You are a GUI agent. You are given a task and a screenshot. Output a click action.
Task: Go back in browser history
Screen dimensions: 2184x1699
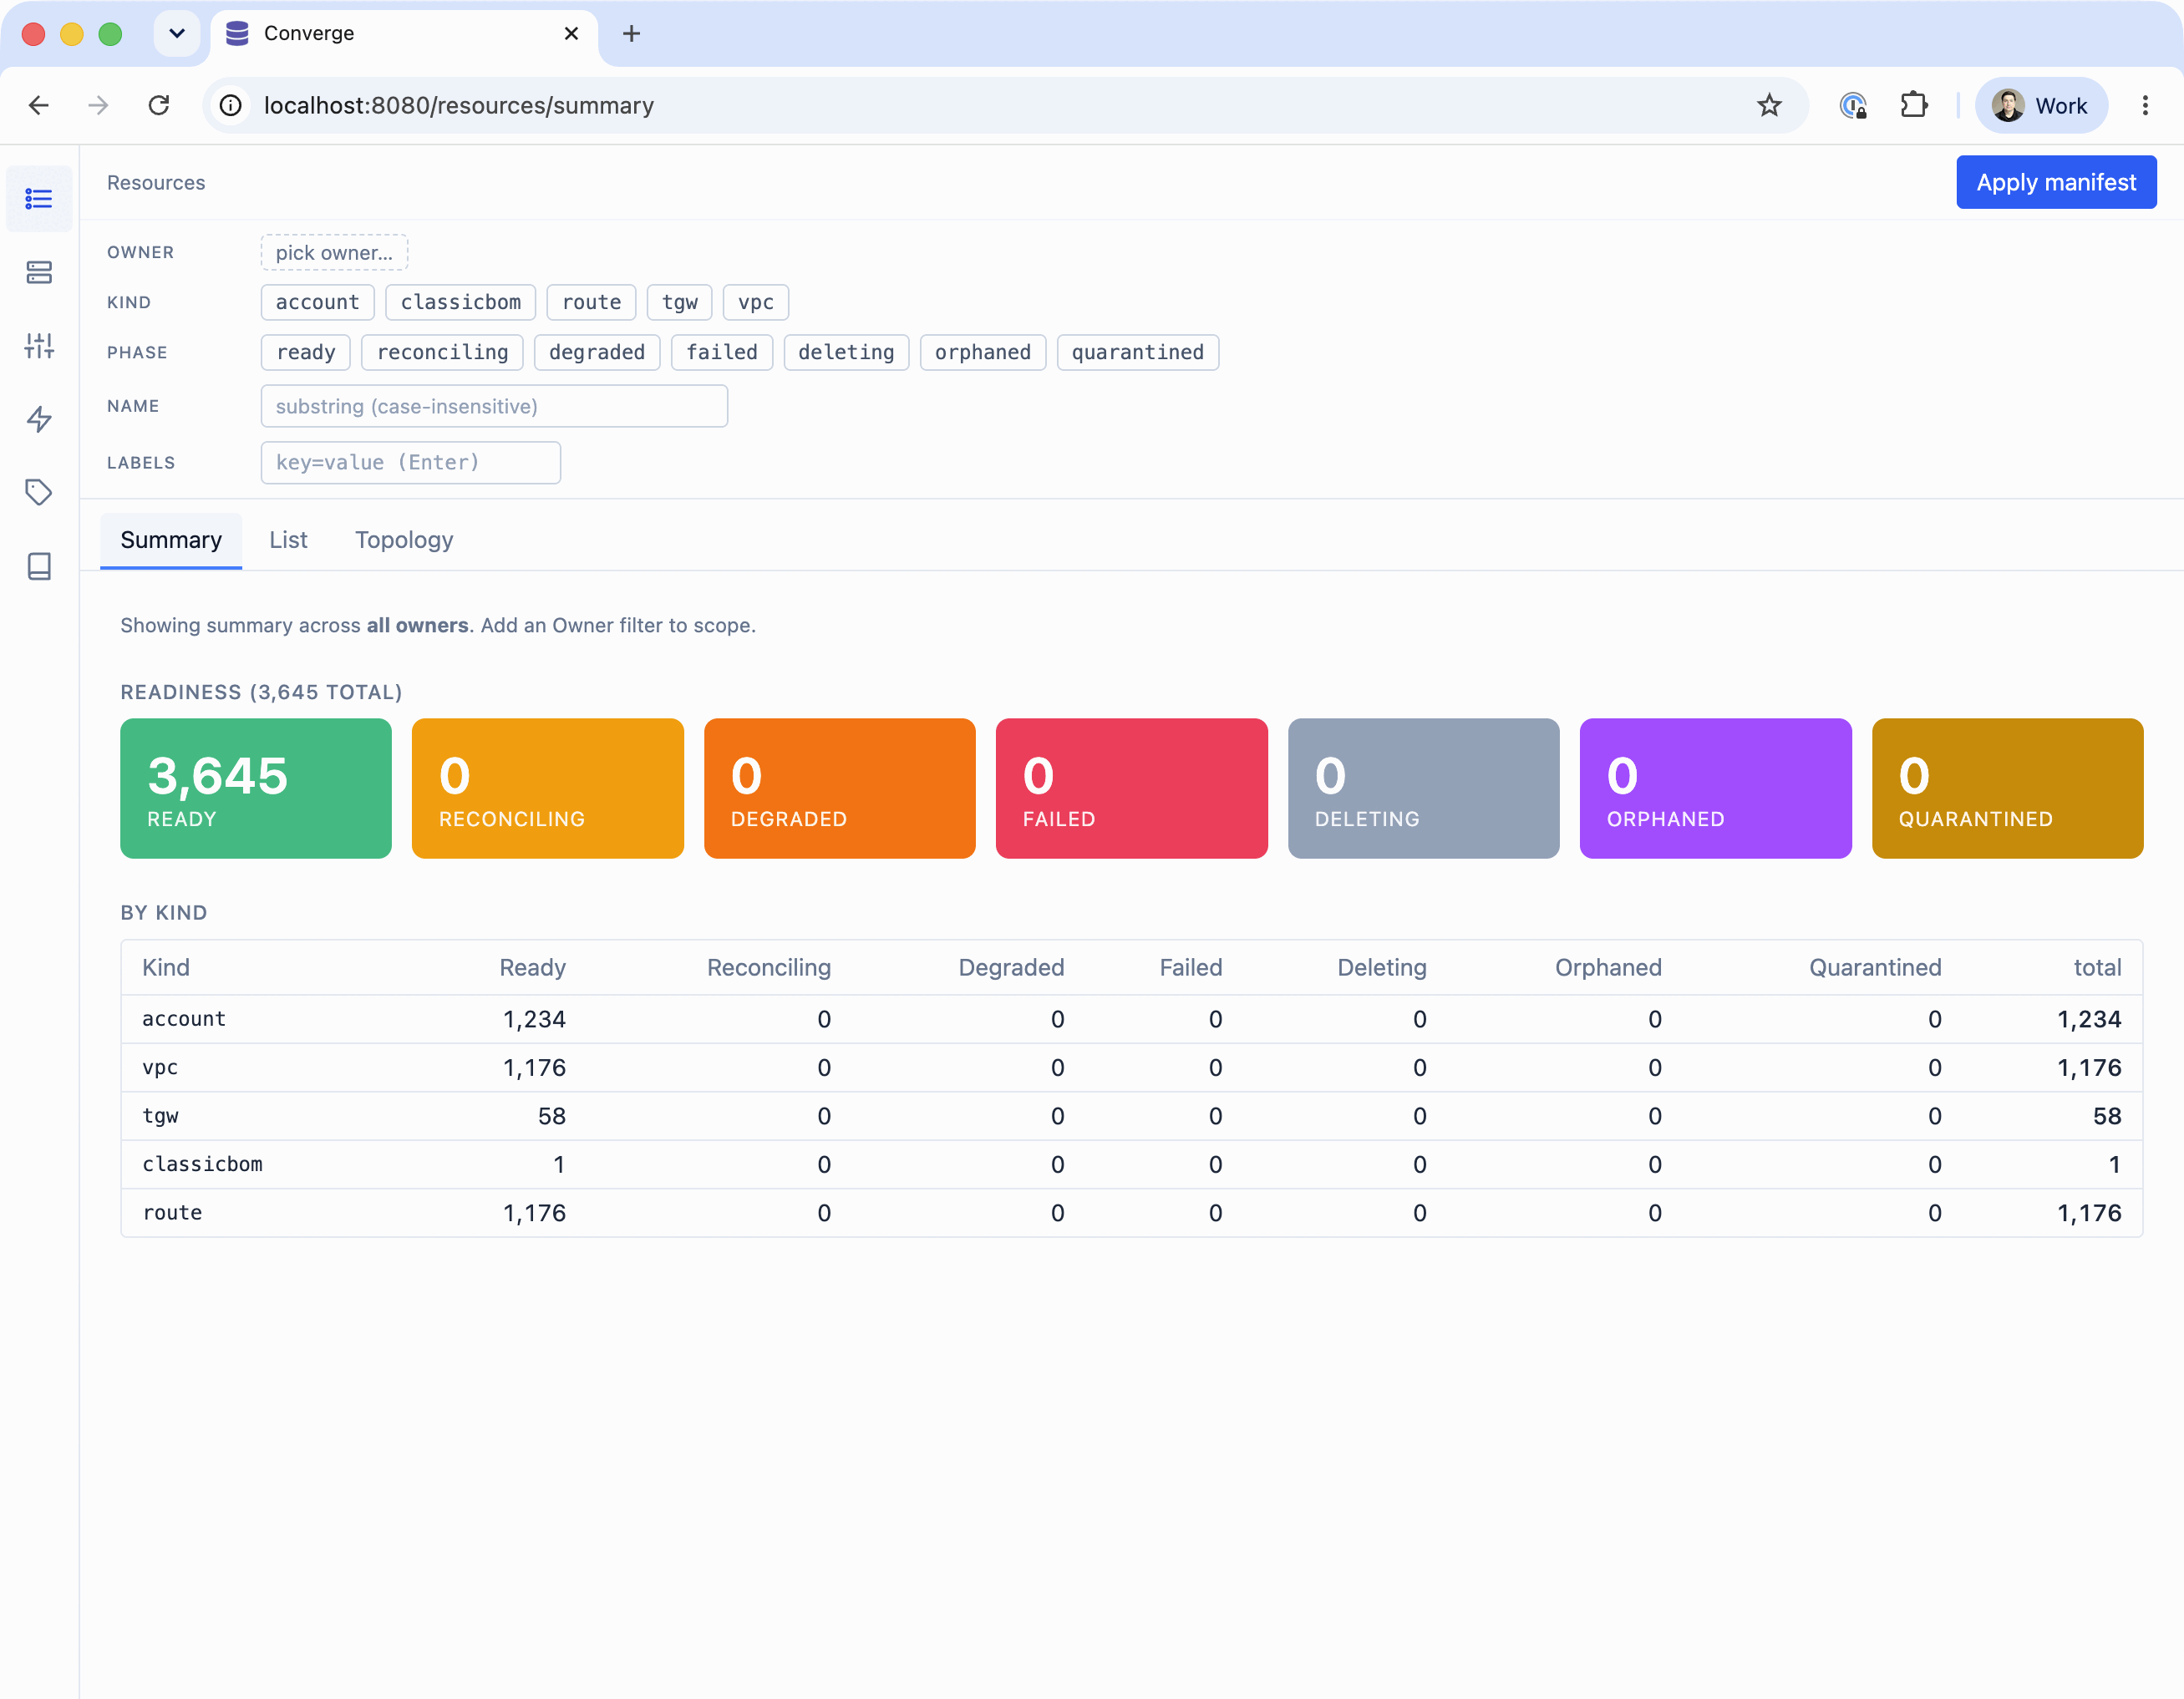(x=39, y=105)
